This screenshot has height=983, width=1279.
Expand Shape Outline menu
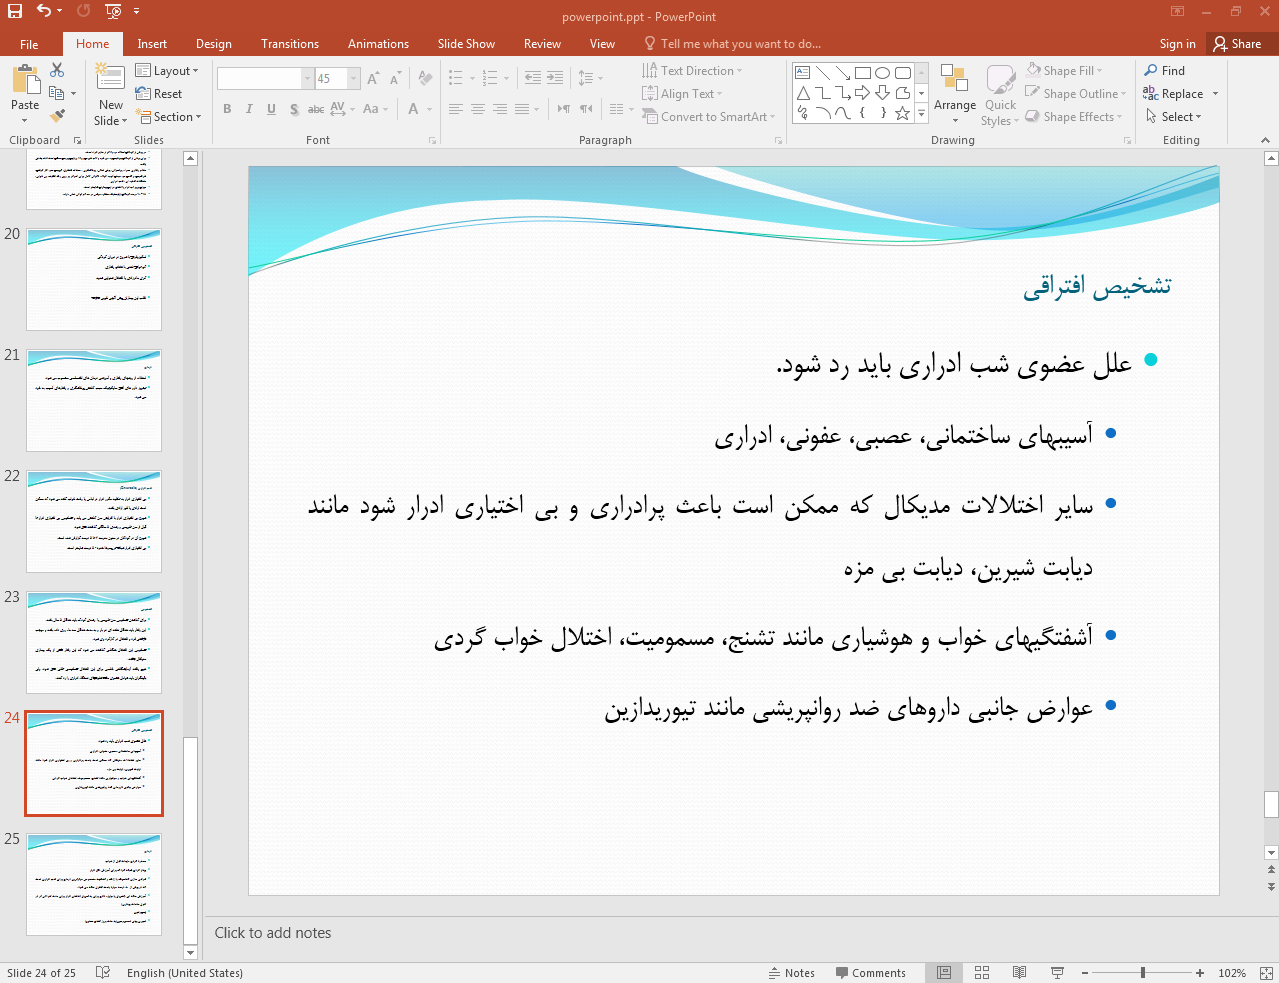1076,94
